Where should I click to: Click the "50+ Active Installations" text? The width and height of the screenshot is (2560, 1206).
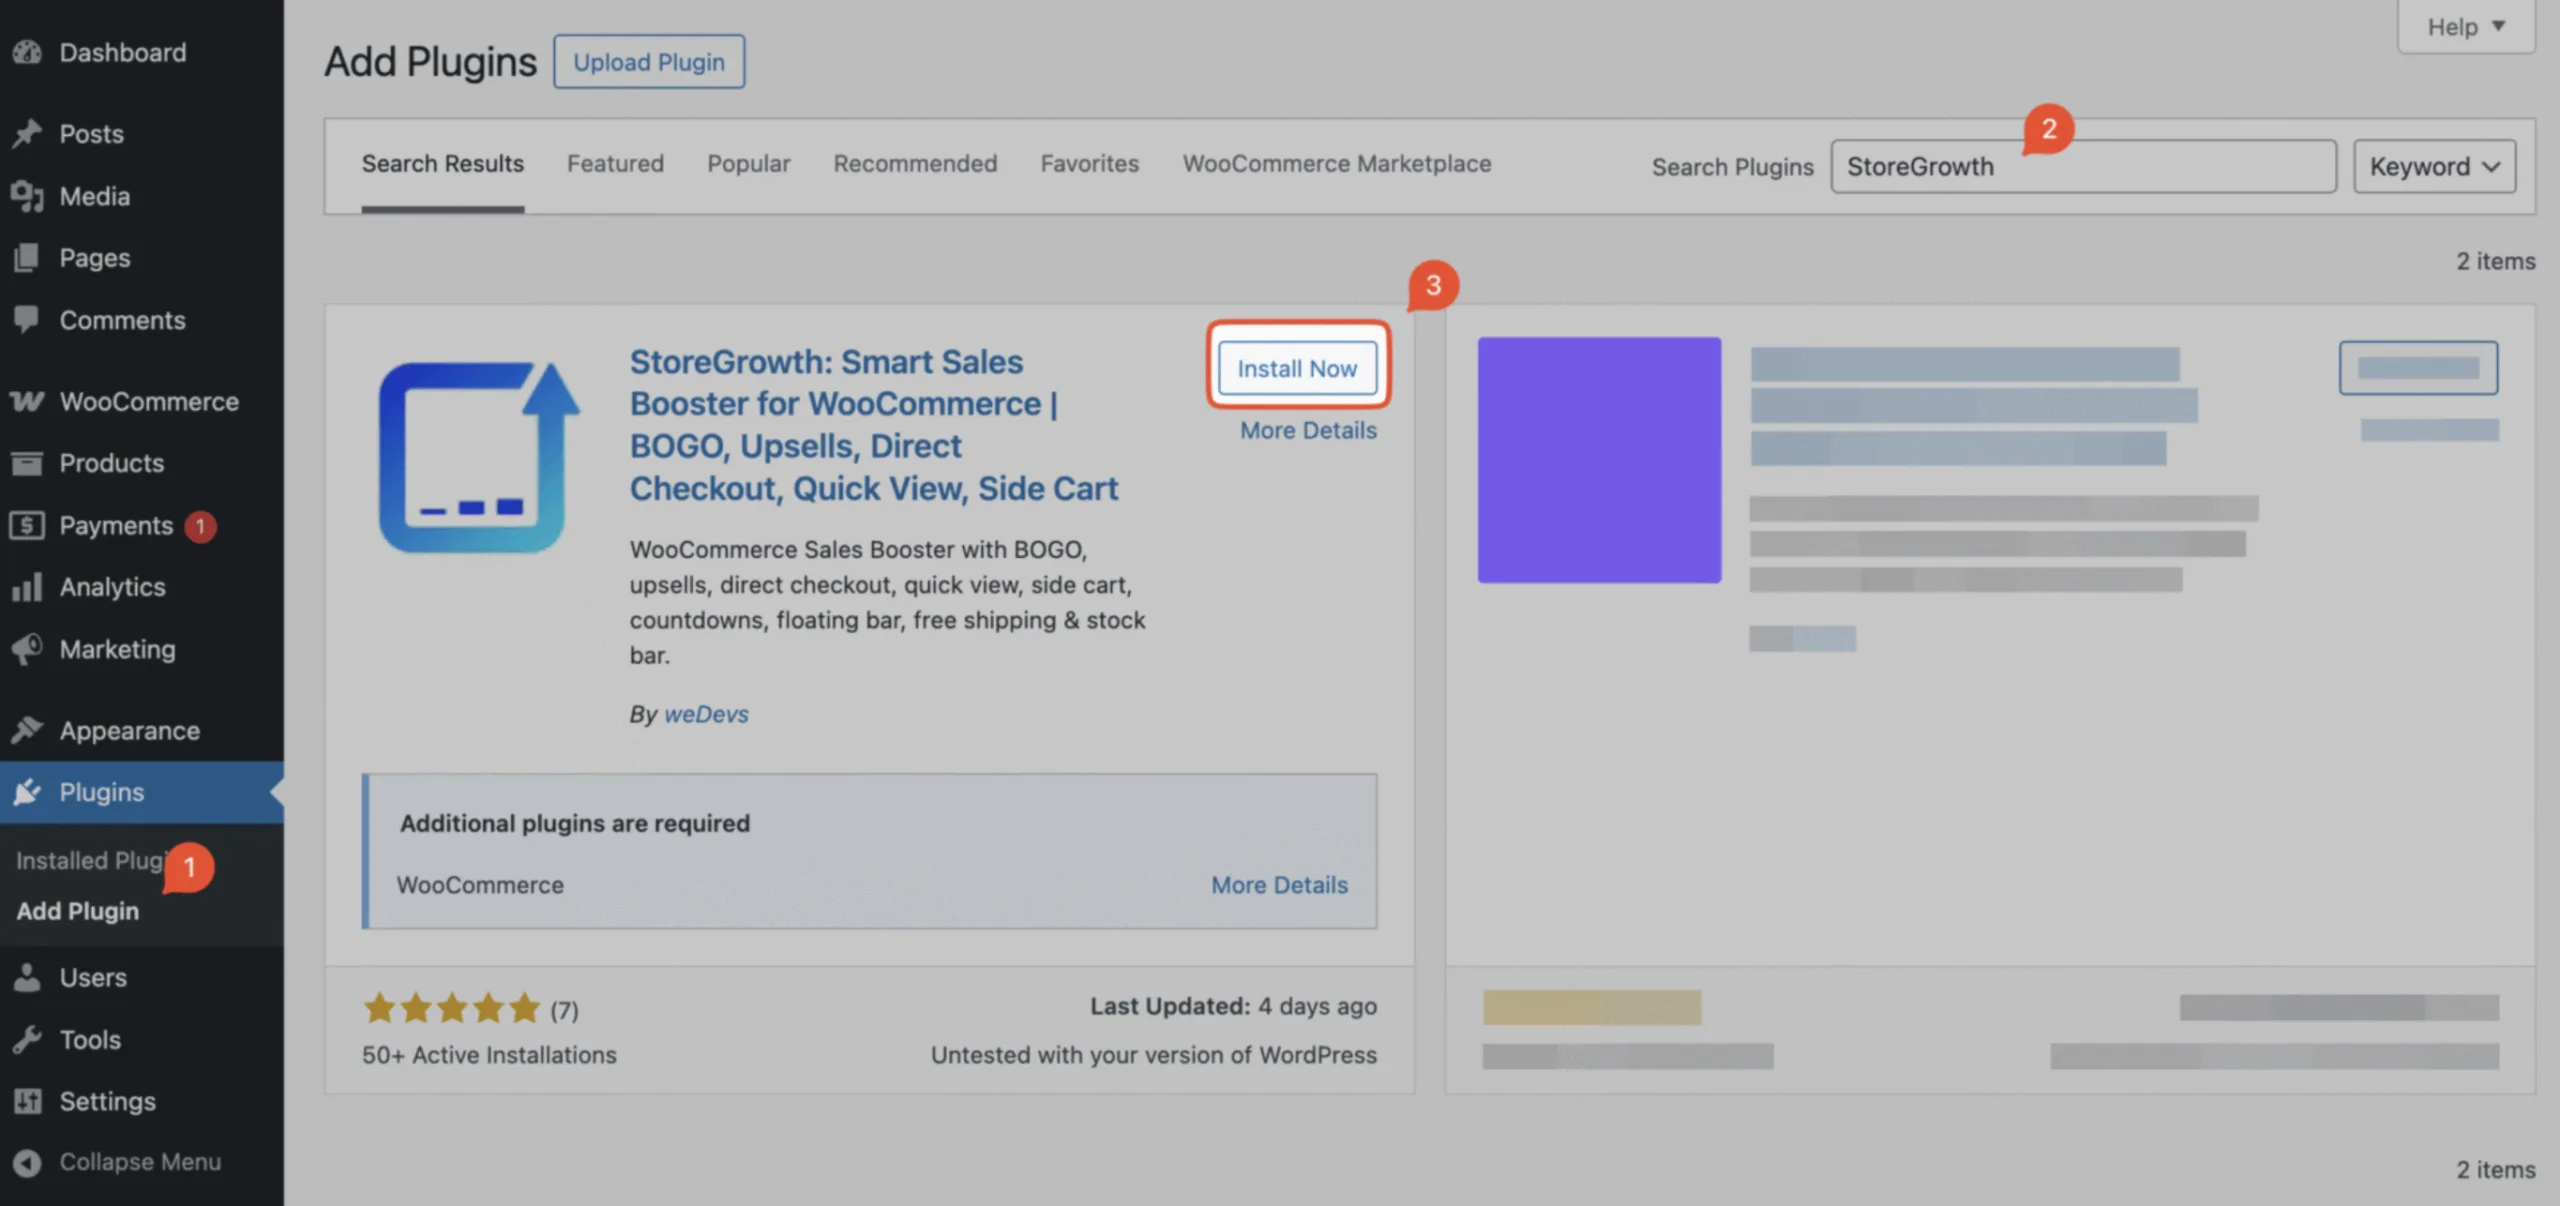[489, 1055]
